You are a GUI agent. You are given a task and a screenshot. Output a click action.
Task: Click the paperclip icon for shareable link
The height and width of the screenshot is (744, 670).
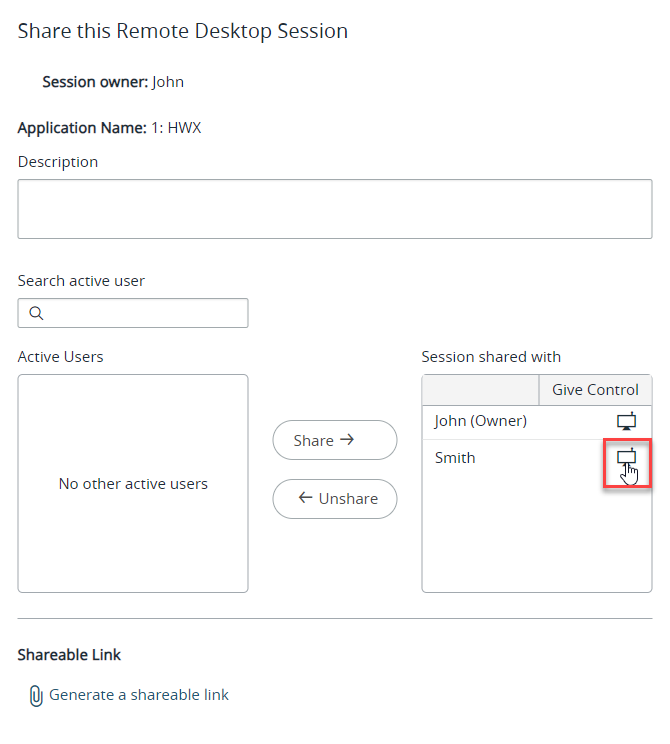36,695
